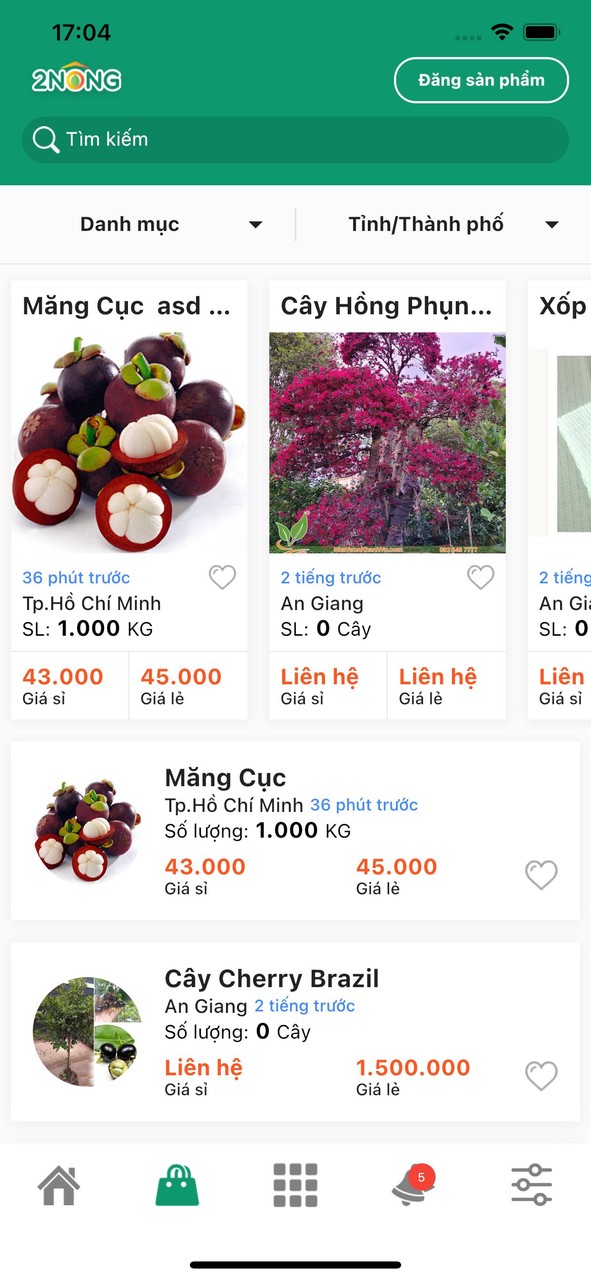
Task: Expand the Tỉnh/Thành phố selector
Action: pos(426,224)
